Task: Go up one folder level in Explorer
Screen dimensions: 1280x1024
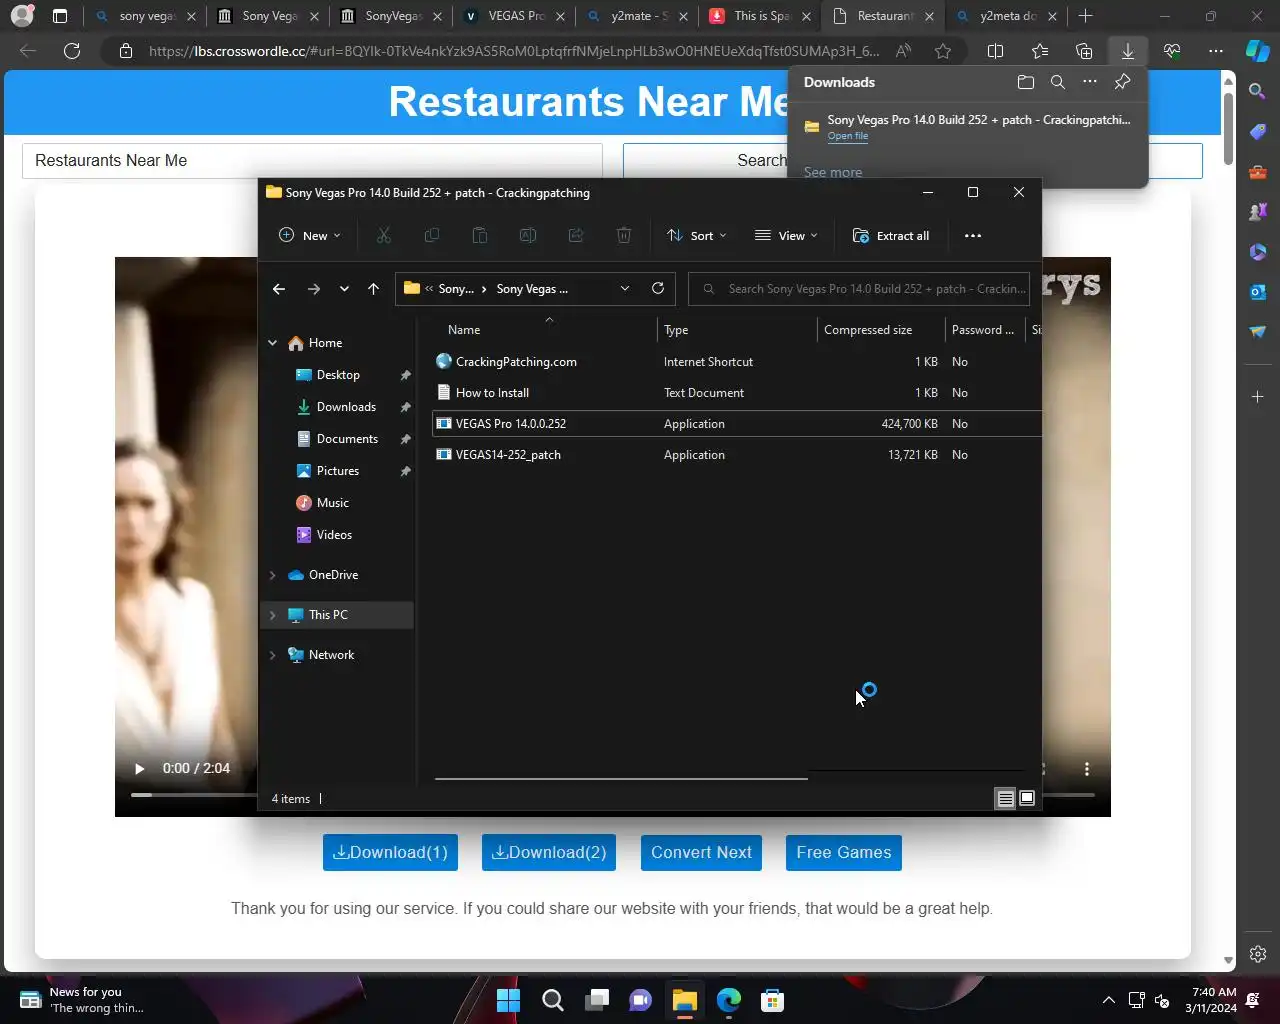Action: [x=373, y=289]
